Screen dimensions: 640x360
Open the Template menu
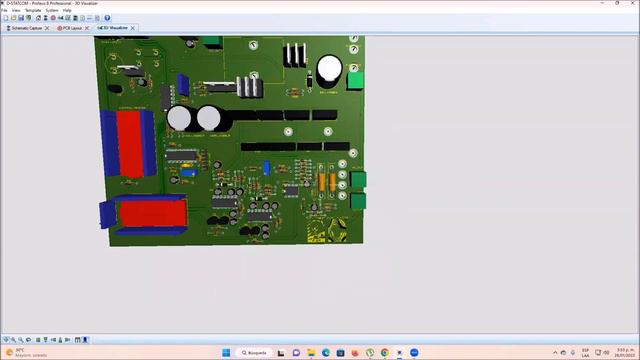[33, 10]
